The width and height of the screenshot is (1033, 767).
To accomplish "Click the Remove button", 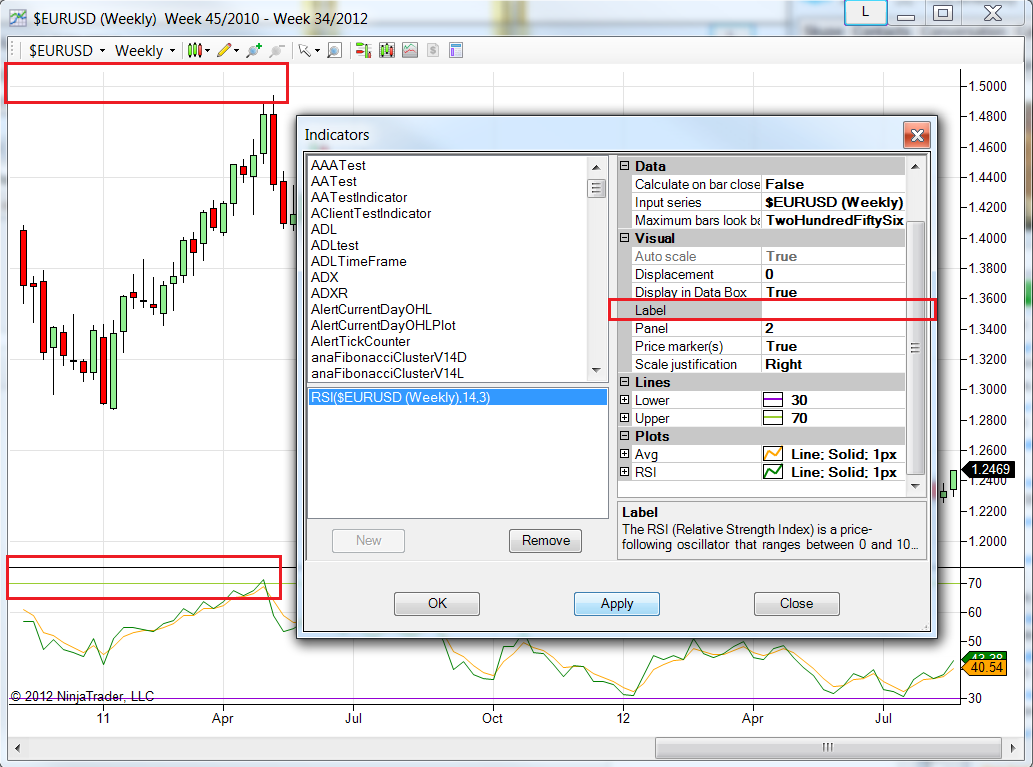I will pos(545,540).
